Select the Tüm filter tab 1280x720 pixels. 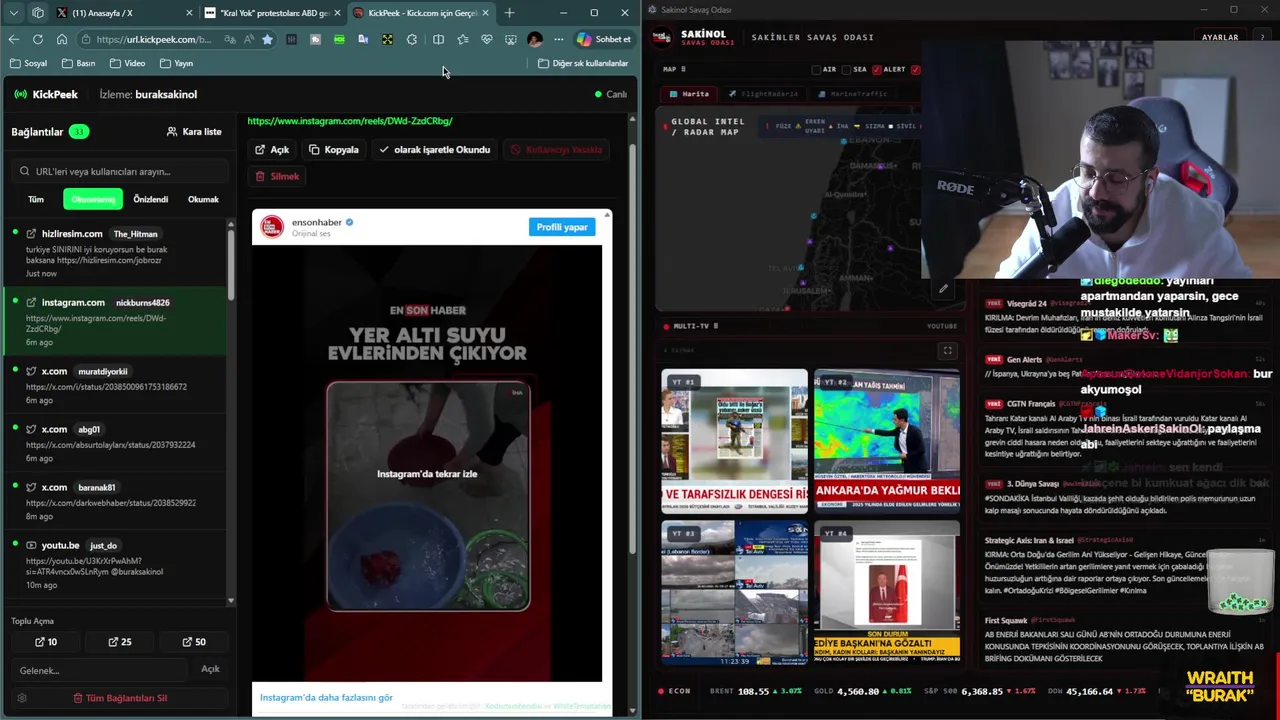tap(36, 199)
